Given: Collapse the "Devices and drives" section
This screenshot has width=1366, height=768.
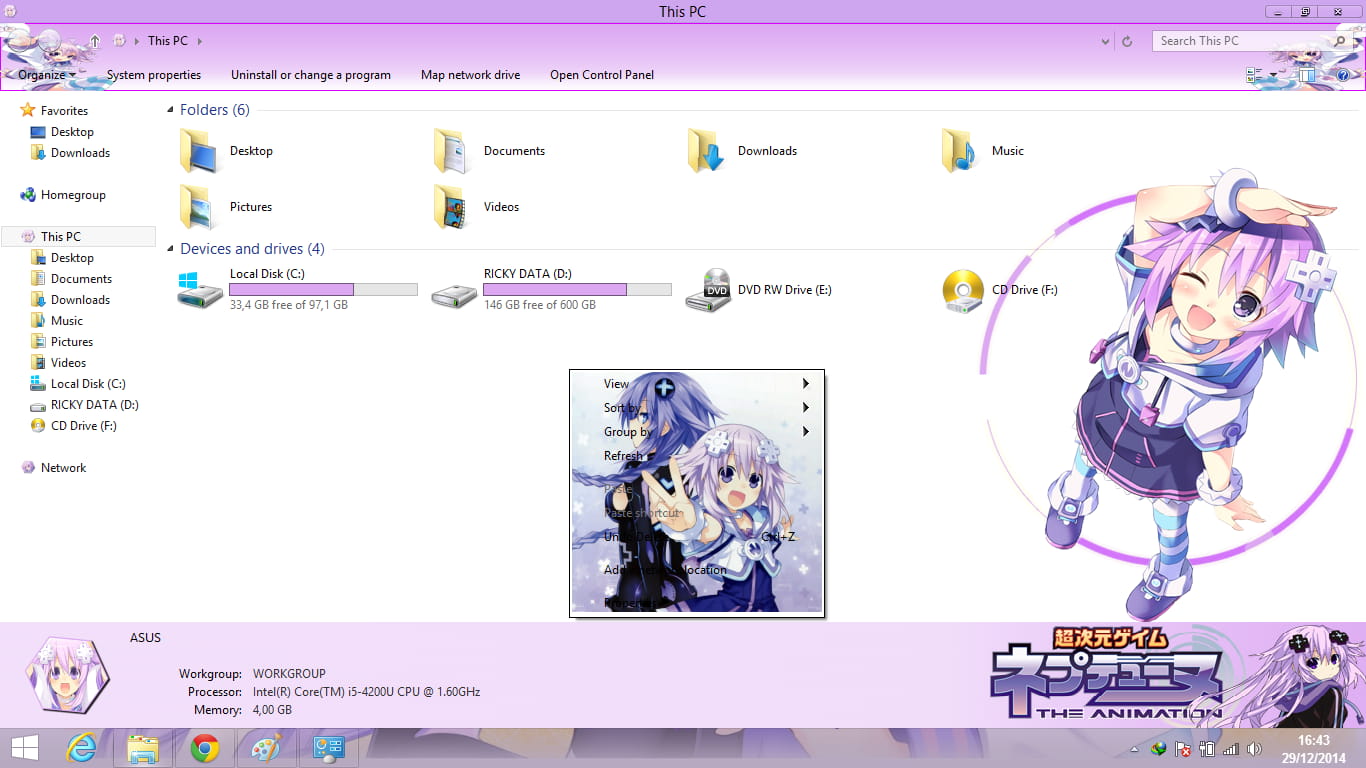Looking at the screenshot, I should [169, 248].
